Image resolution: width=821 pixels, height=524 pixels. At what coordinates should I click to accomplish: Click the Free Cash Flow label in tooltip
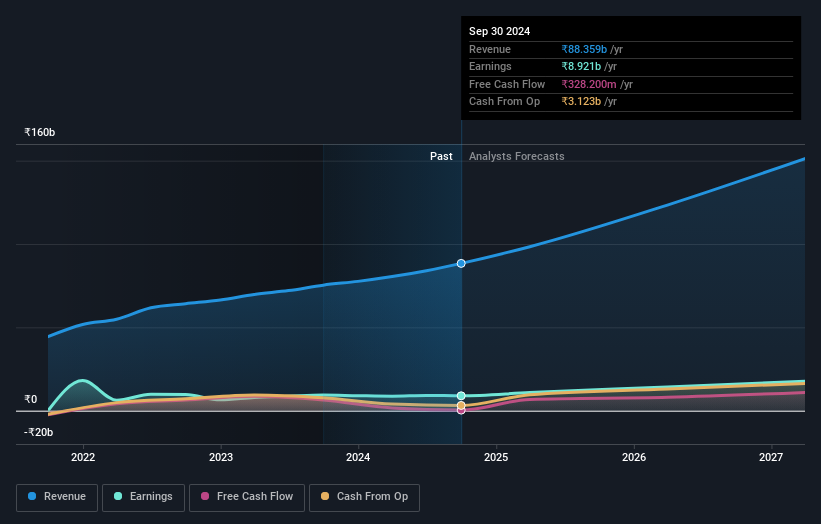(507, 84)
